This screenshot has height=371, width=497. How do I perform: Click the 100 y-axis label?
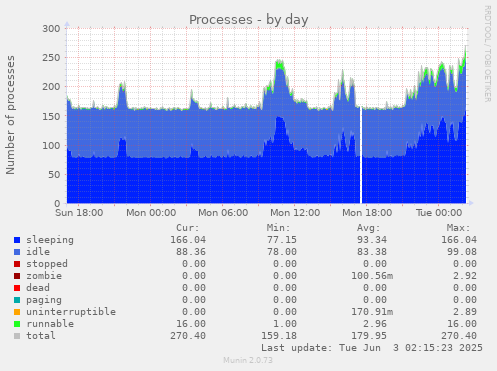[51, 145]
